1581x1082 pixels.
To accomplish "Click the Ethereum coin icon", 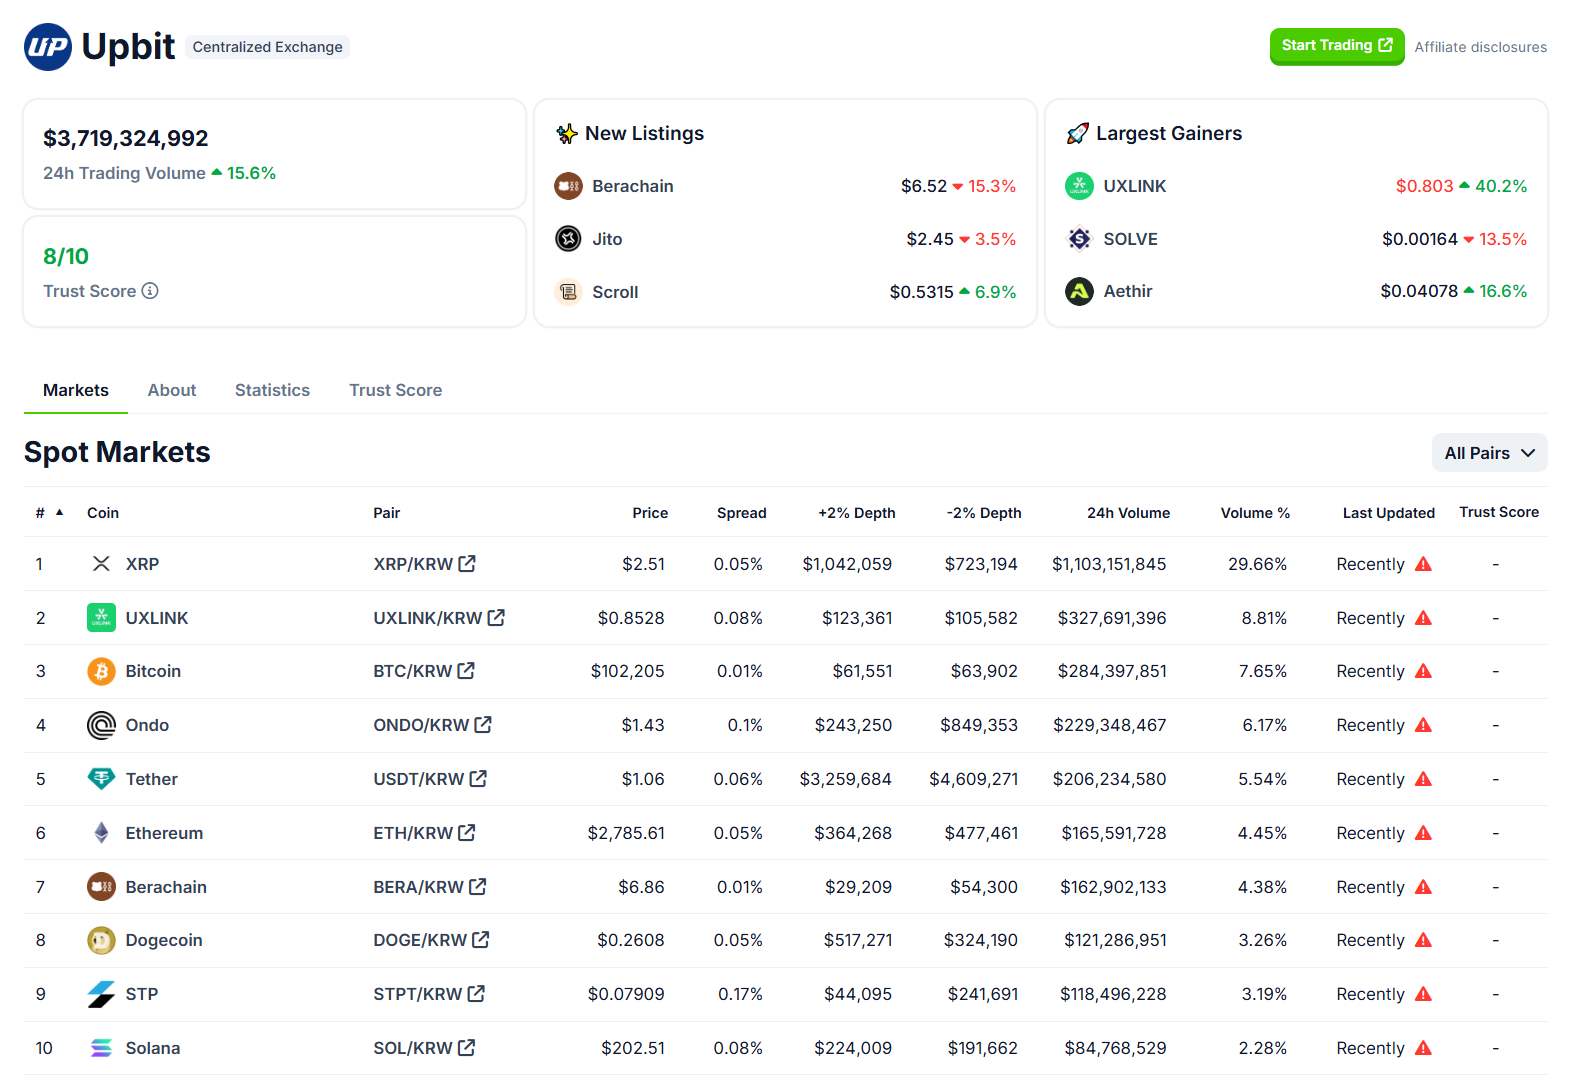I will pyautogui.click(x=101, y=833).
